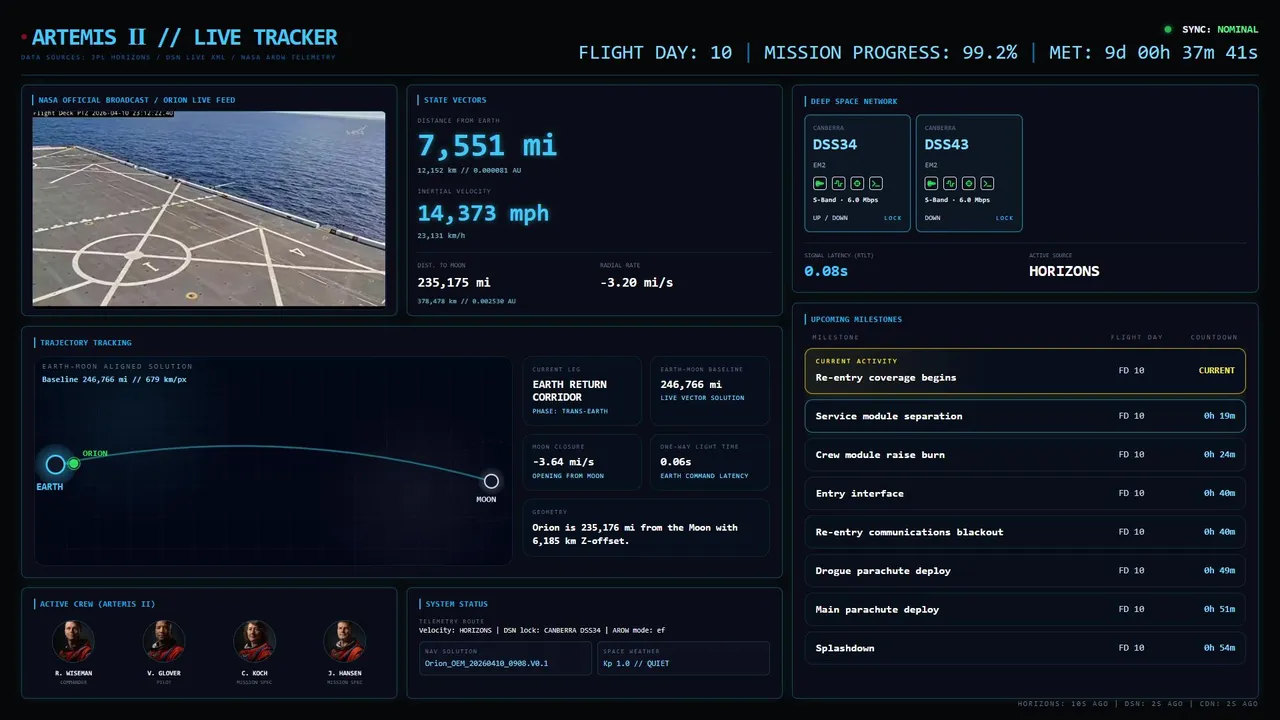
Task: Click the 'Kp 1.0 // QUIET' space weather value
Action: pos(636,663)
